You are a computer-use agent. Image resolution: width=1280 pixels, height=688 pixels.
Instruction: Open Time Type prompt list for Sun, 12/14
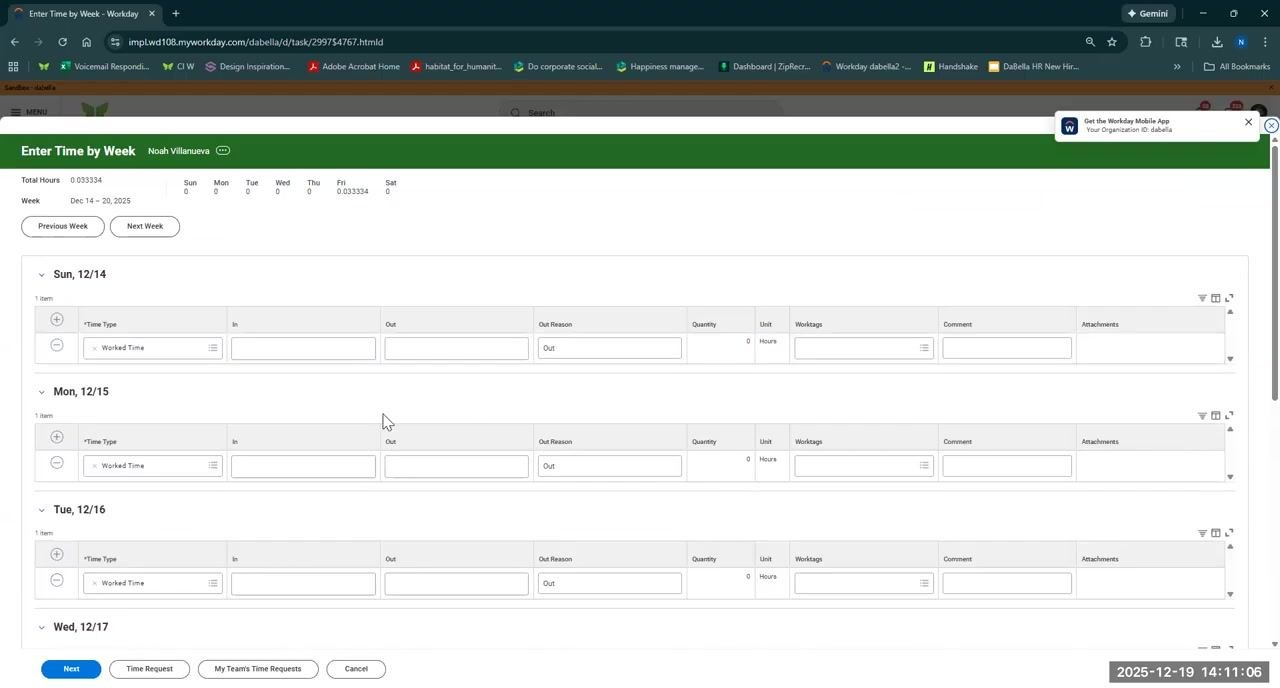tap(213, 348)
